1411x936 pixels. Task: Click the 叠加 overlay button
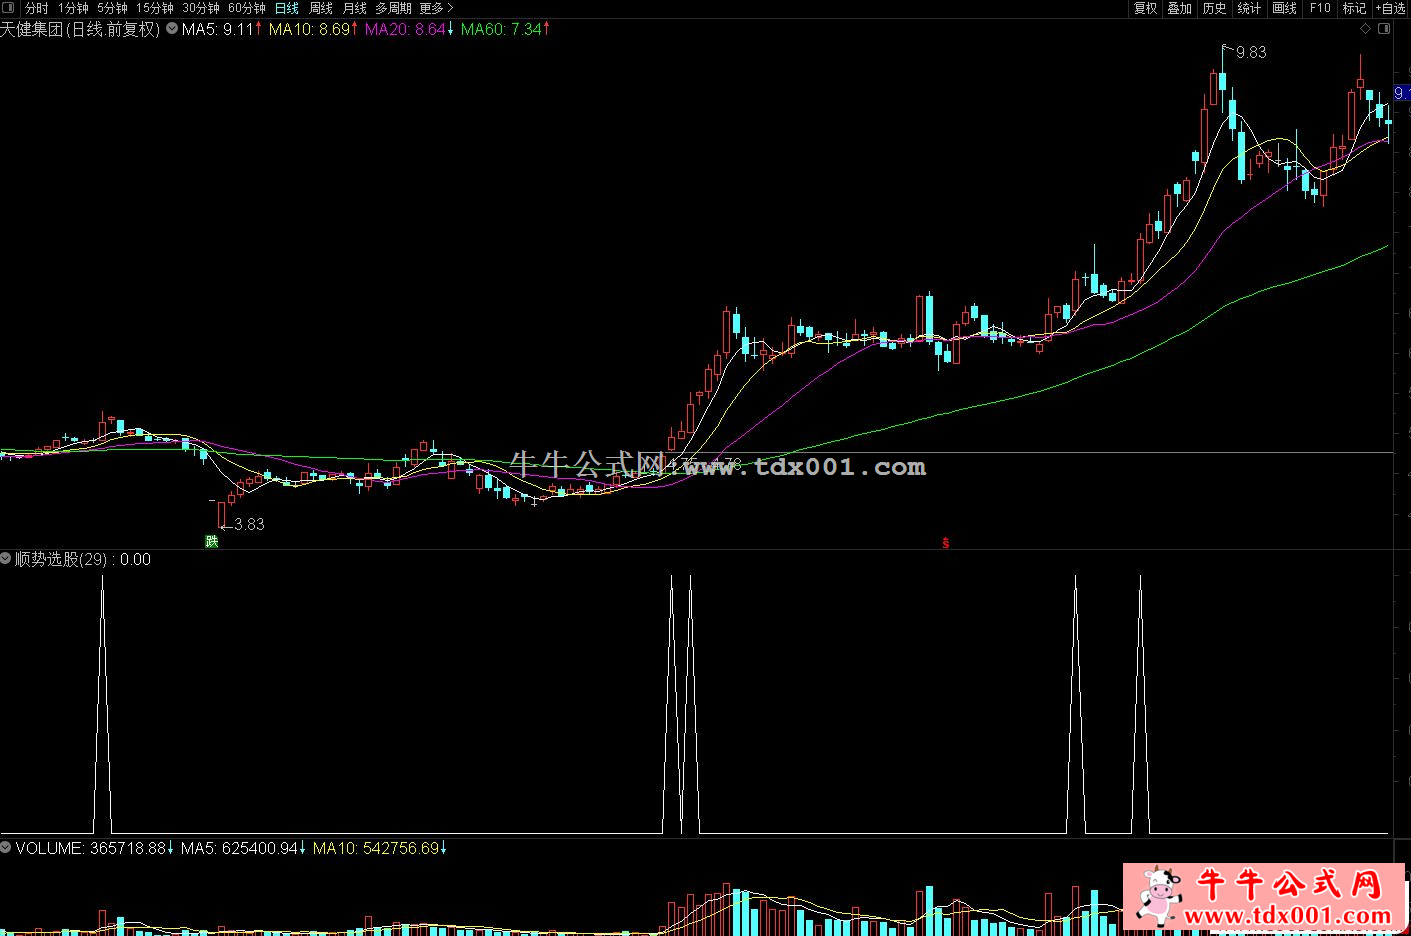(1180, 8)
